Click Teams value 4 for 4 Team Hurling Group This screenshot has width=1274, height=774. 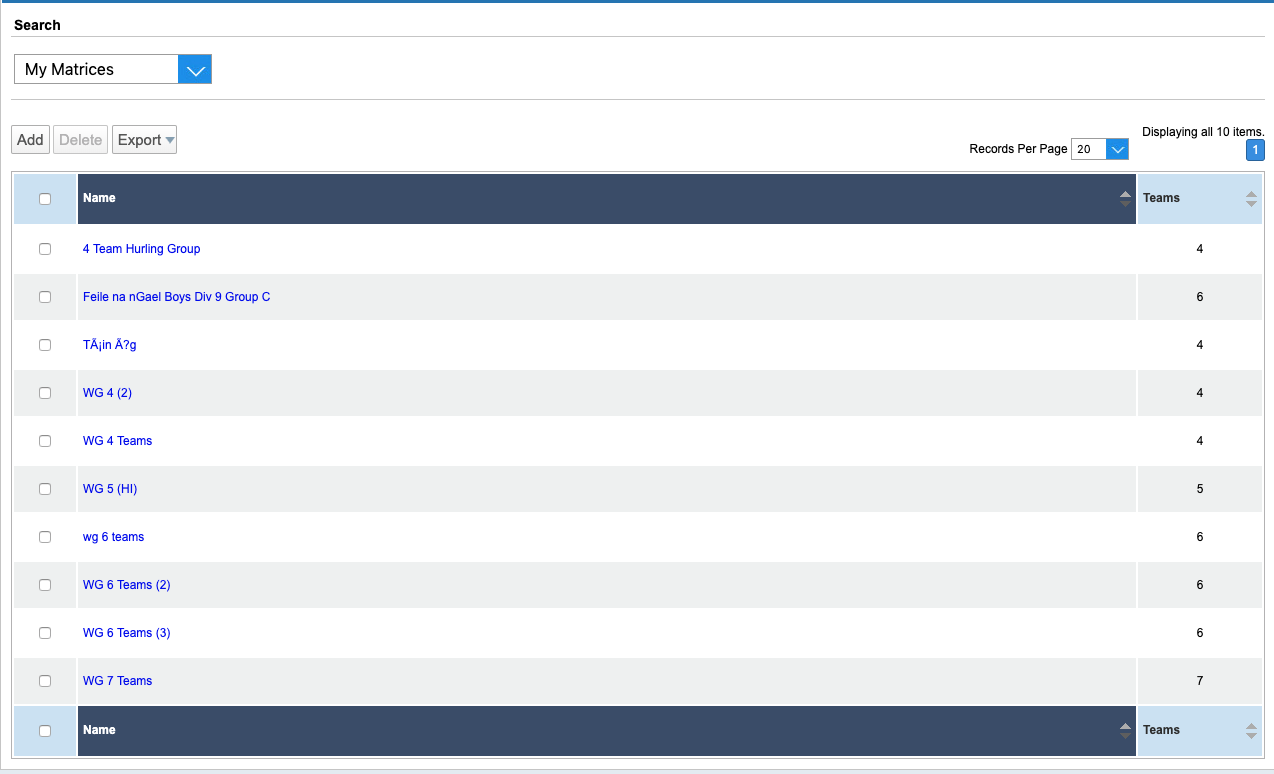(1200, 249)
